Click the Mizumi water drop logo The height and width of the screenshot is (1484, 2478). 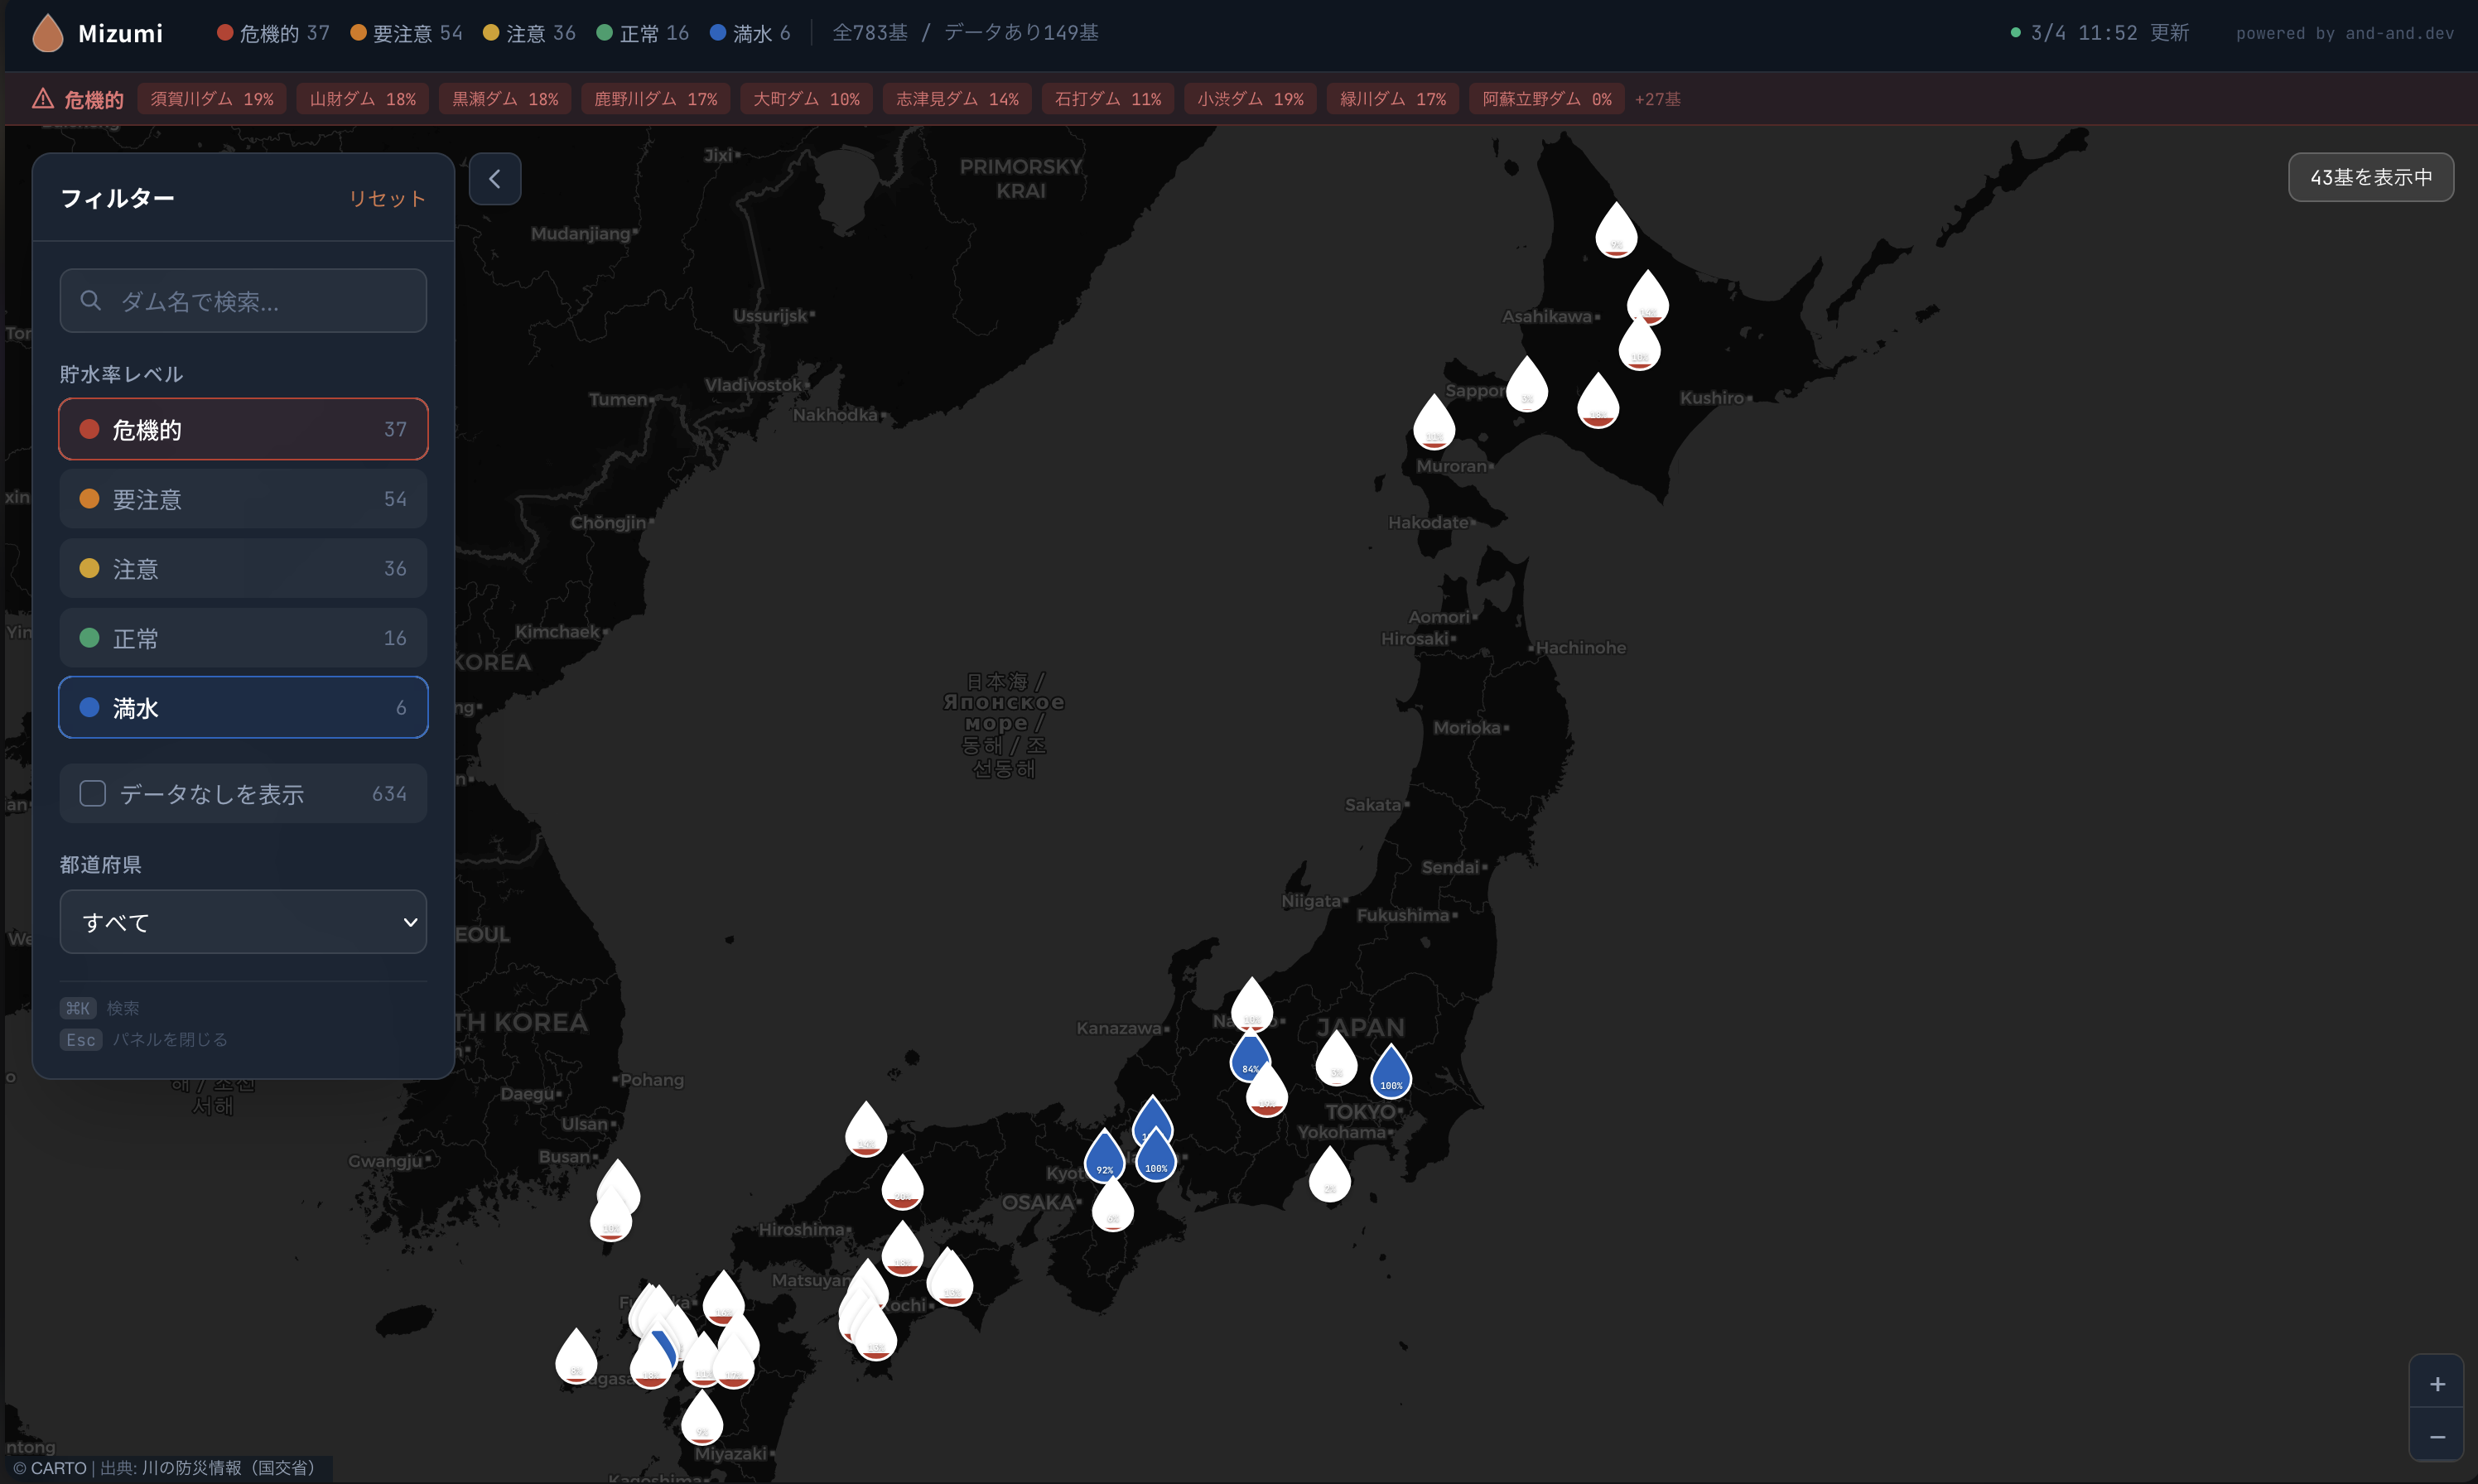coord(47,32)
